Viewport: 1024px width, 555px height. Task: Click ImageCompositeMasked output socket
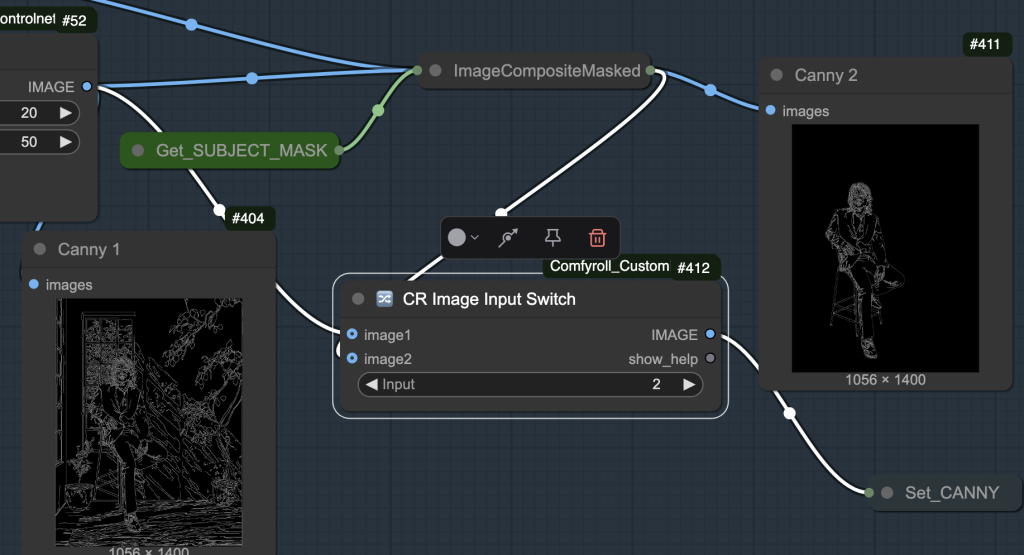pyautogui.click(x=650, y=70)
